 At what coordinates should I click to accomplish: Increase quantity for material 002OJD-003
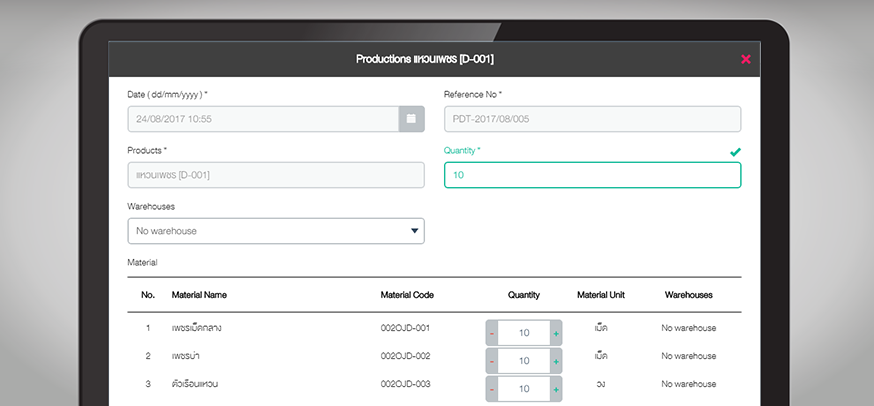pyautogui.click(x=556, y=389)
